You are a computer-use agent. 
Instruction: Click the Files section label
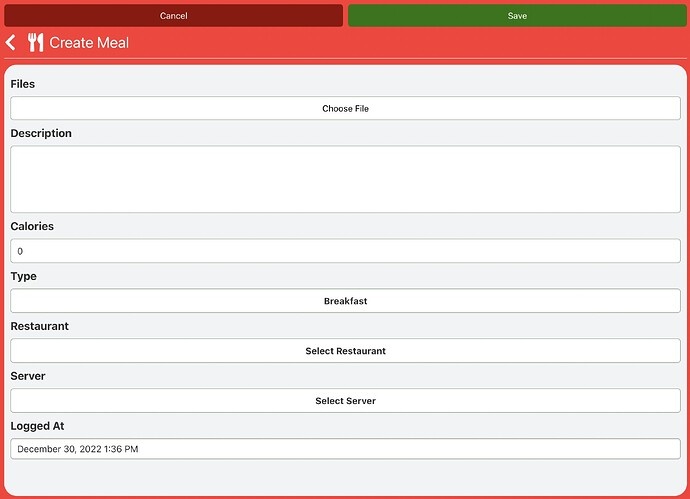(x=22, y=84)
